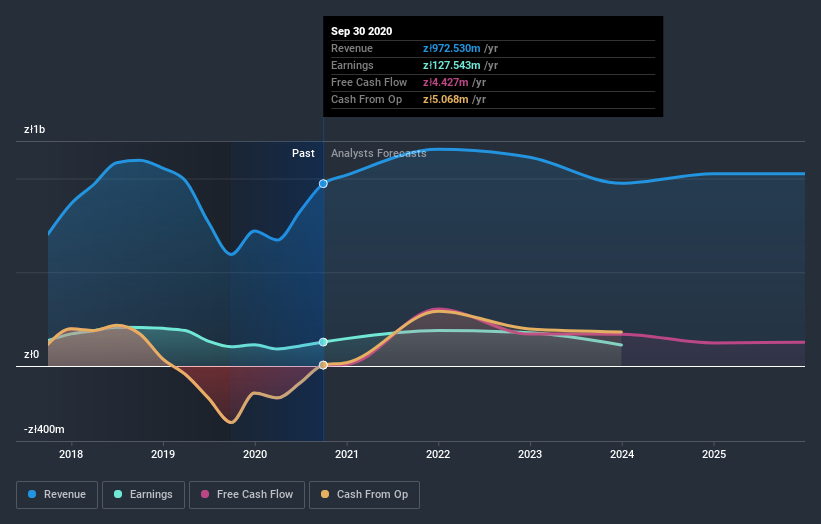Select the 2019 x-axis label
Screen dimensions: 821x524
163,454
